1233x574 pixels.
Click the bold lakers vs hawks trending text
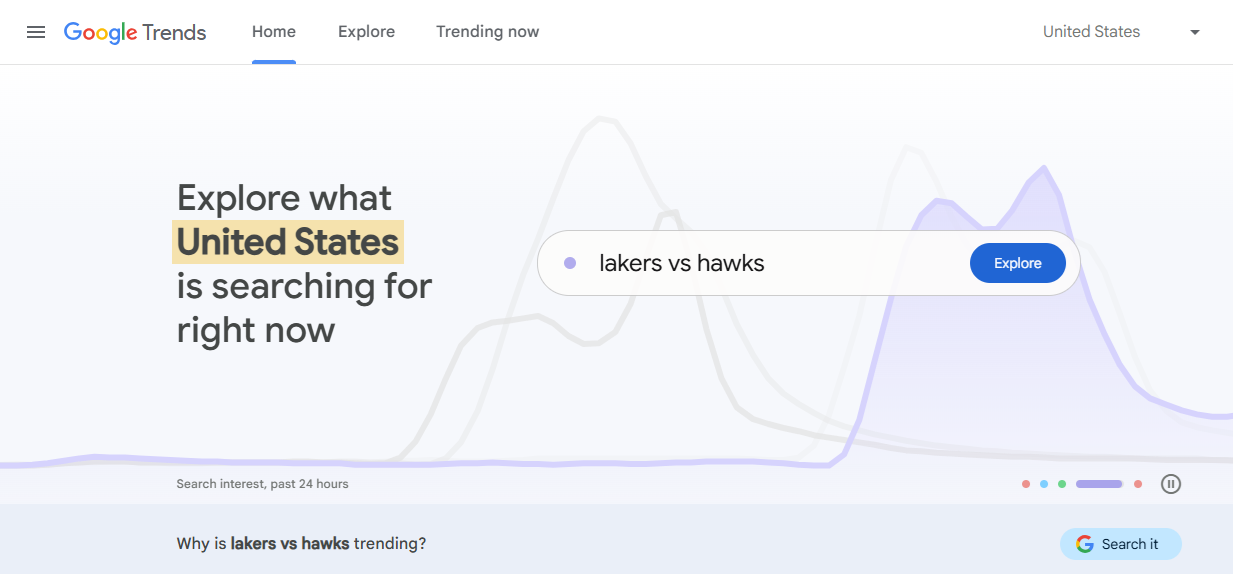[x=290, y=544]
